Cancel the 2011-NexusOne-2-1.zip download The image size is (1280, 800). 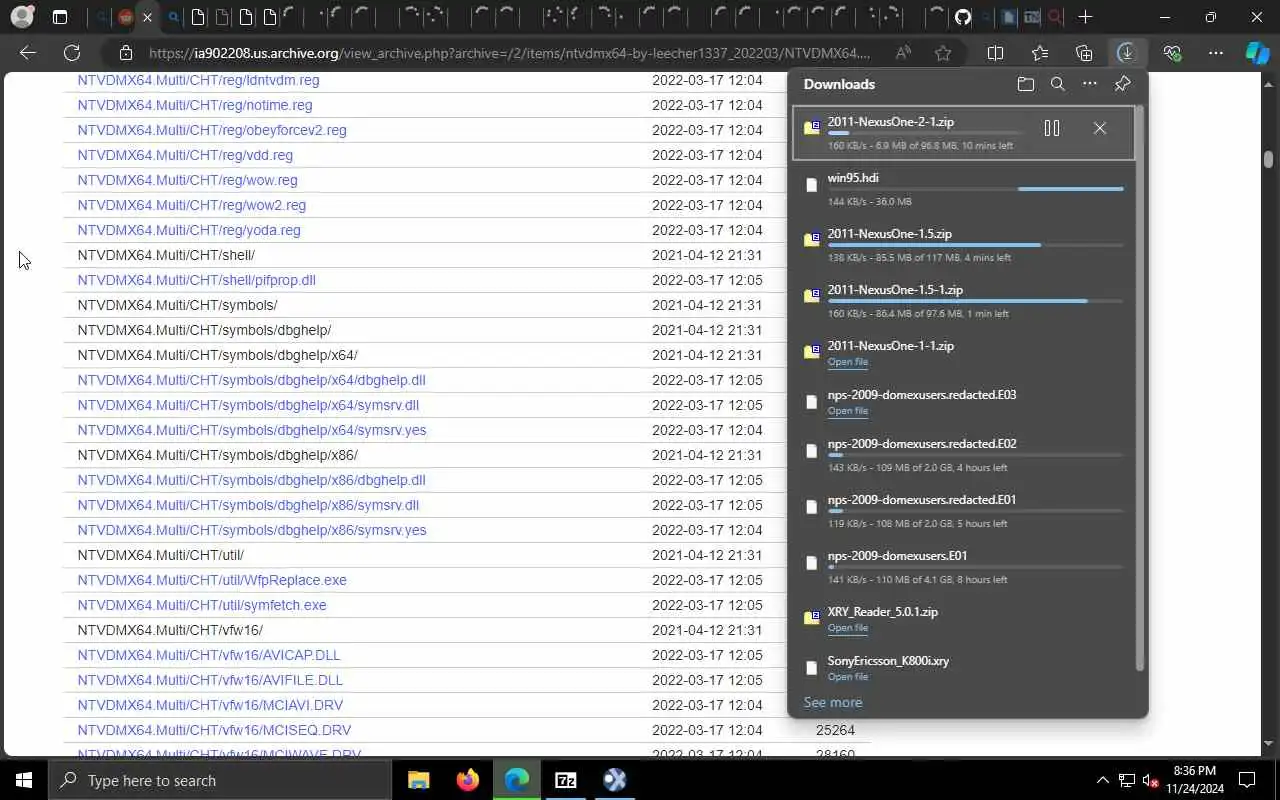1100,128
